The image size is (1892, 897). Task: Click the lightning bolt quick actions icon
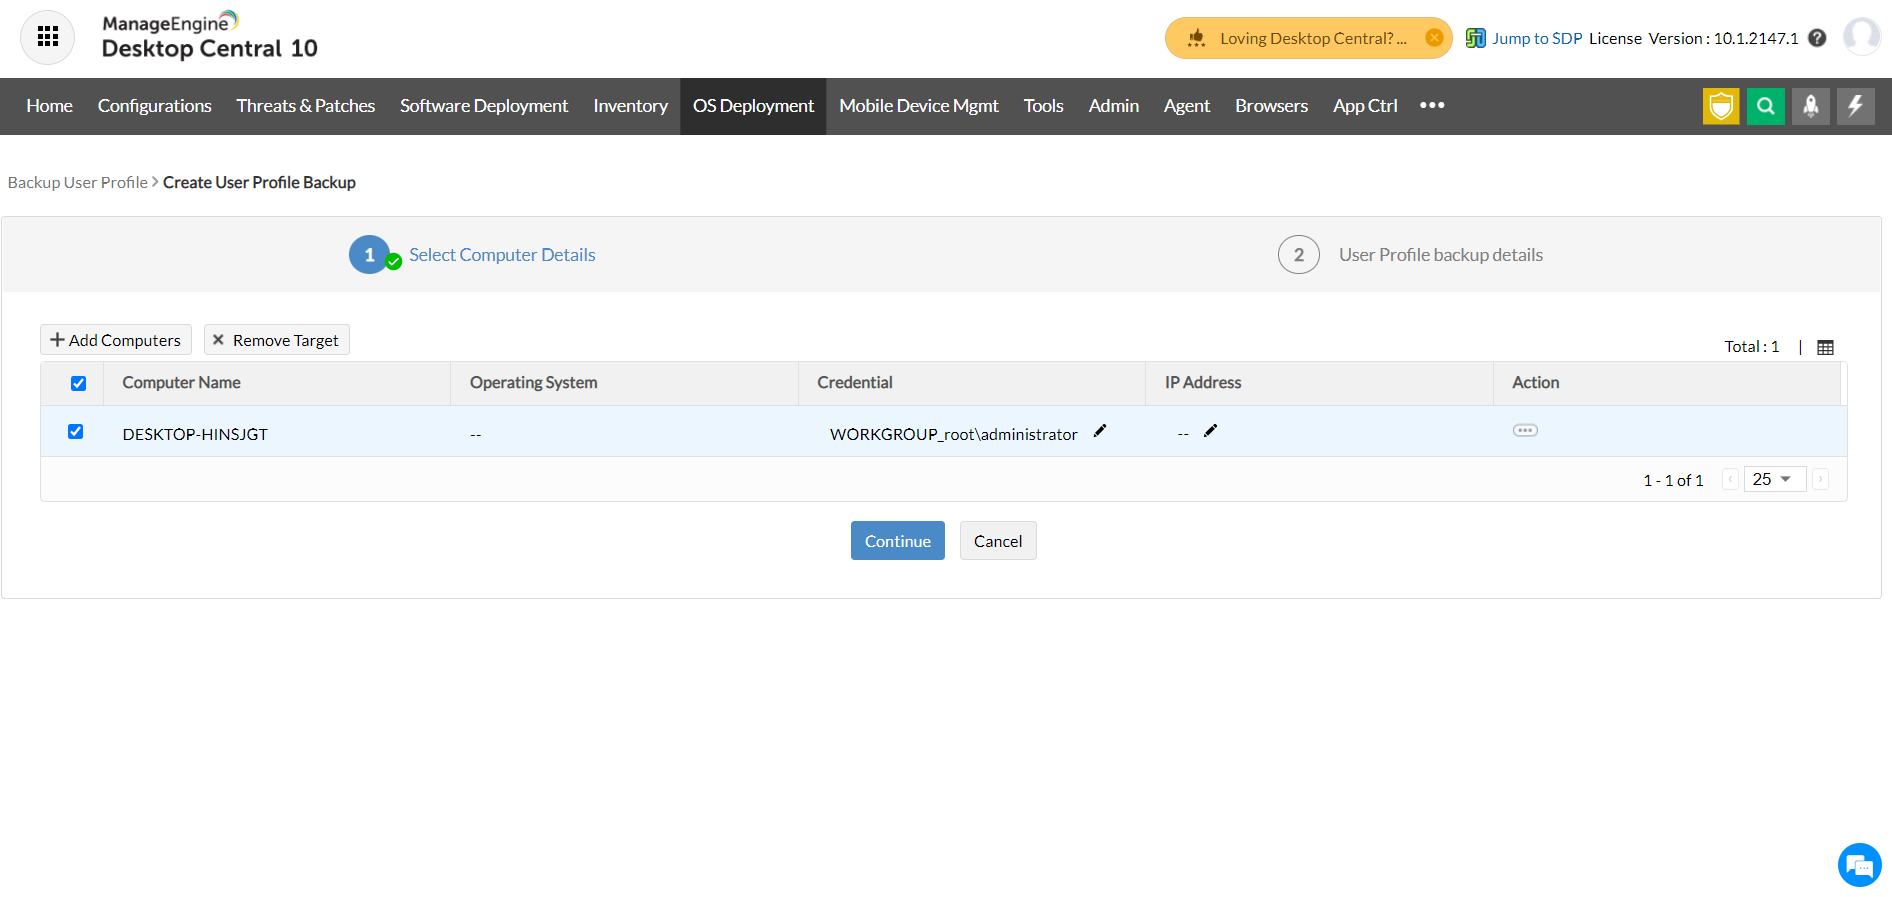(x=1856, y=106)
